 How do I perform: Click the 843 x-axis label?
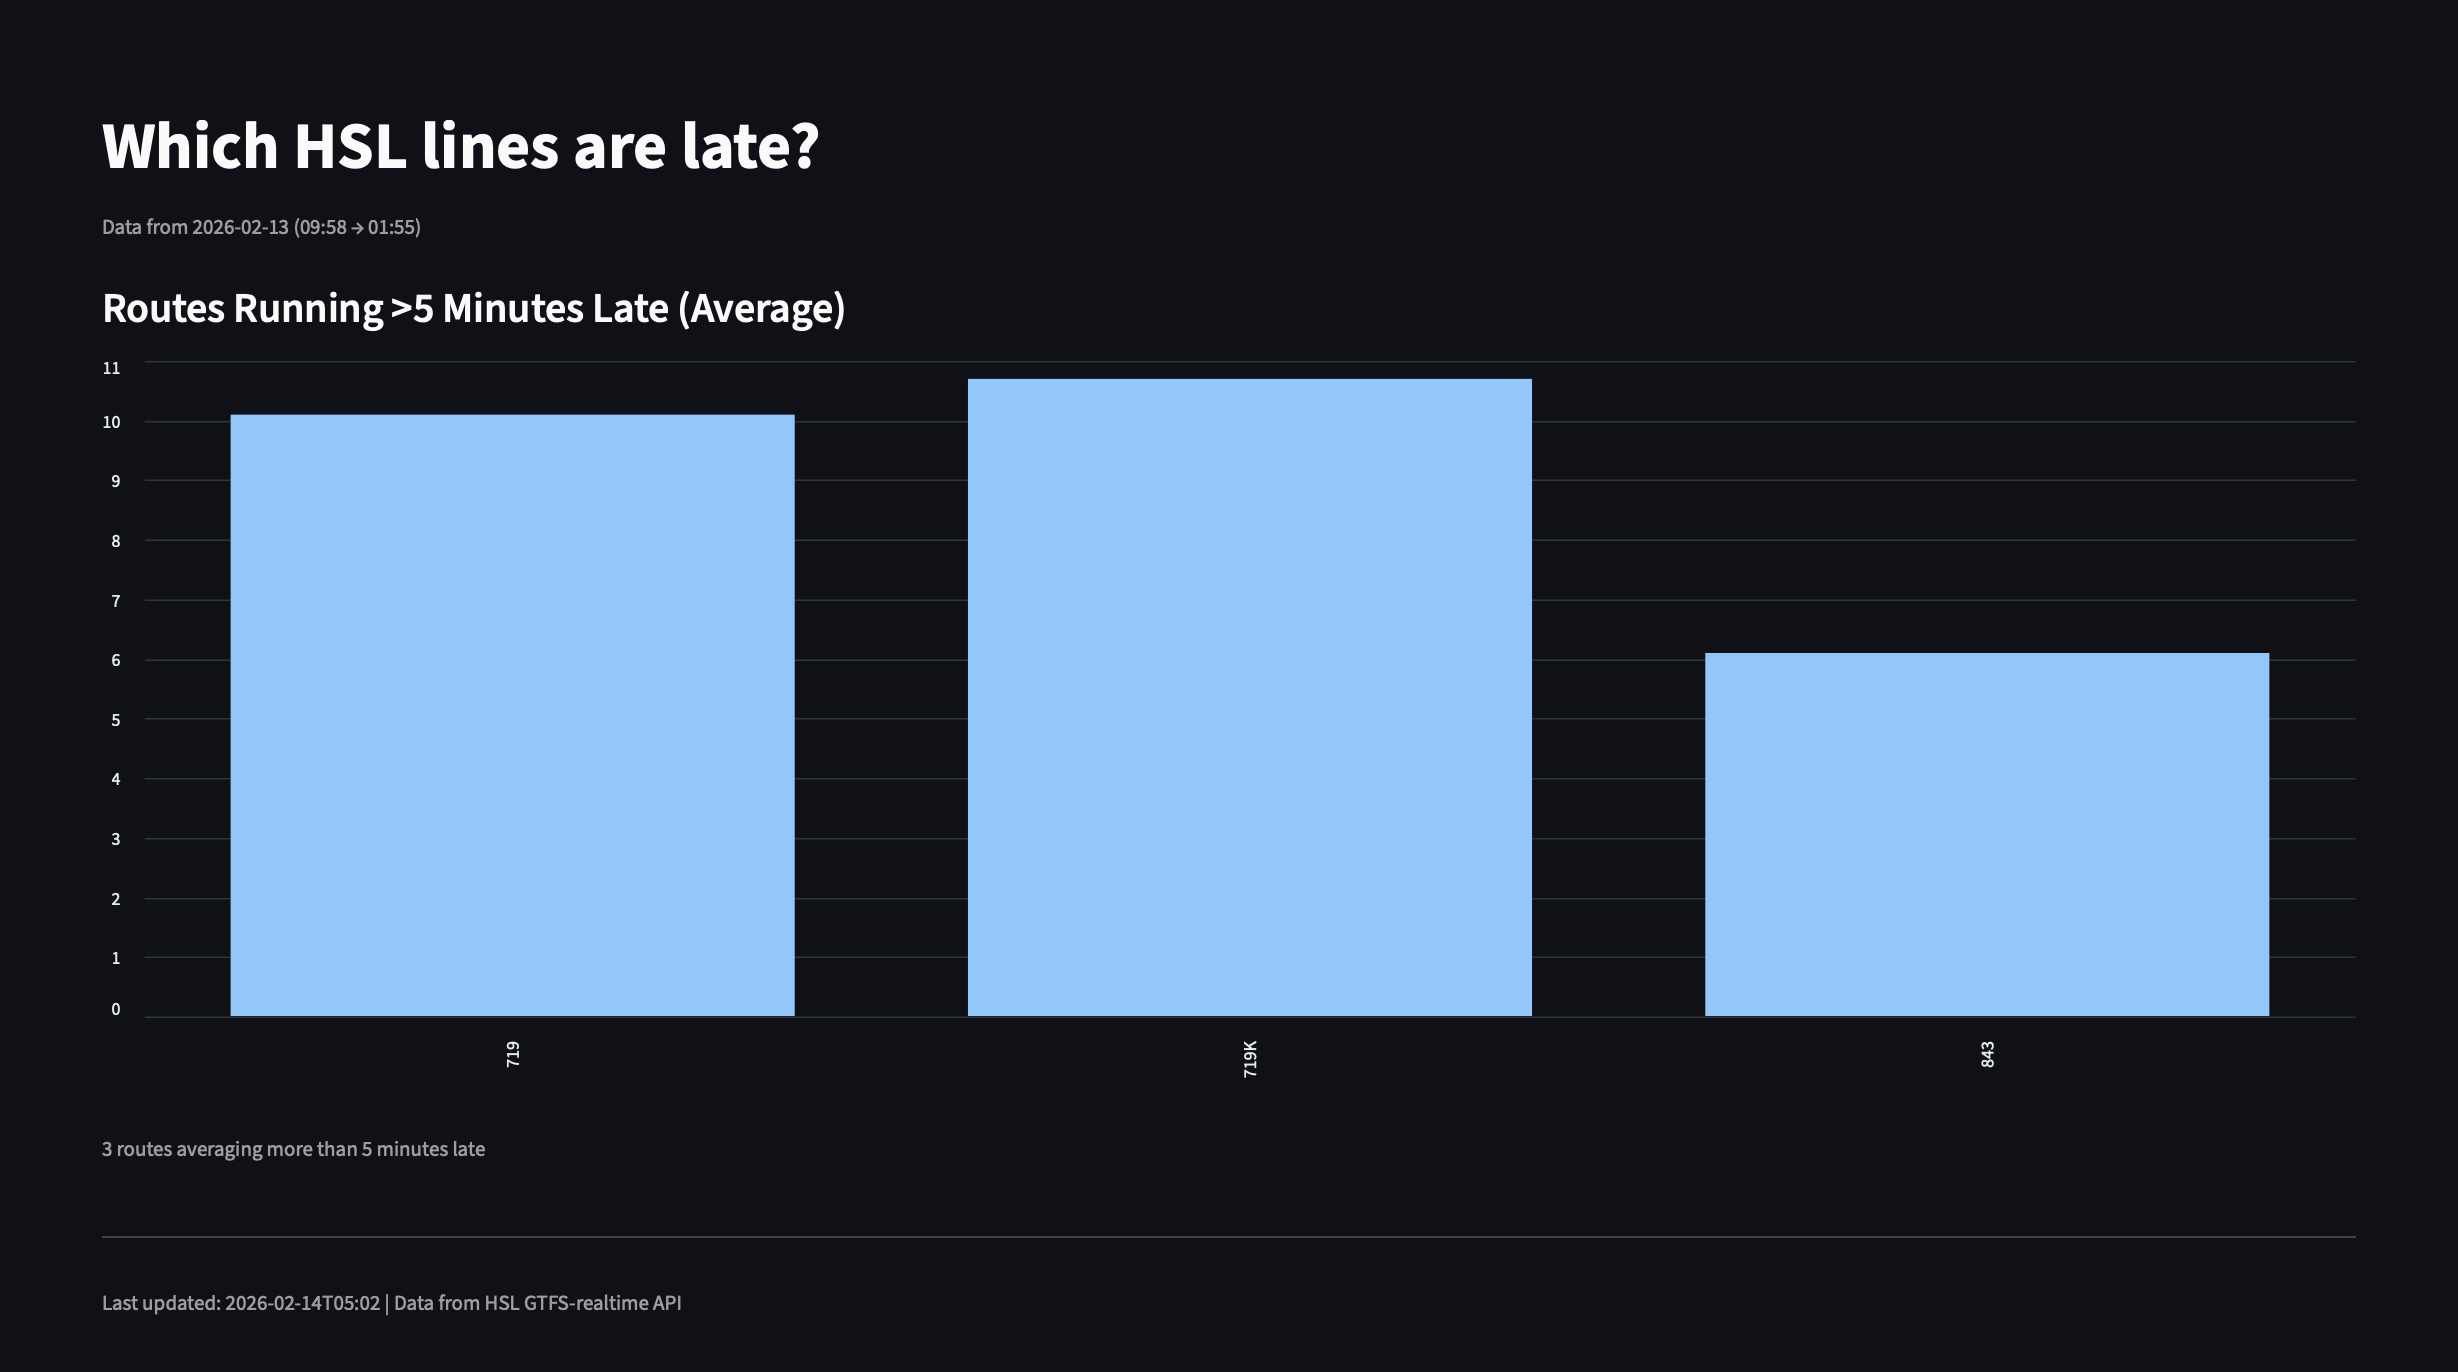click(x=1987, y=1054)
